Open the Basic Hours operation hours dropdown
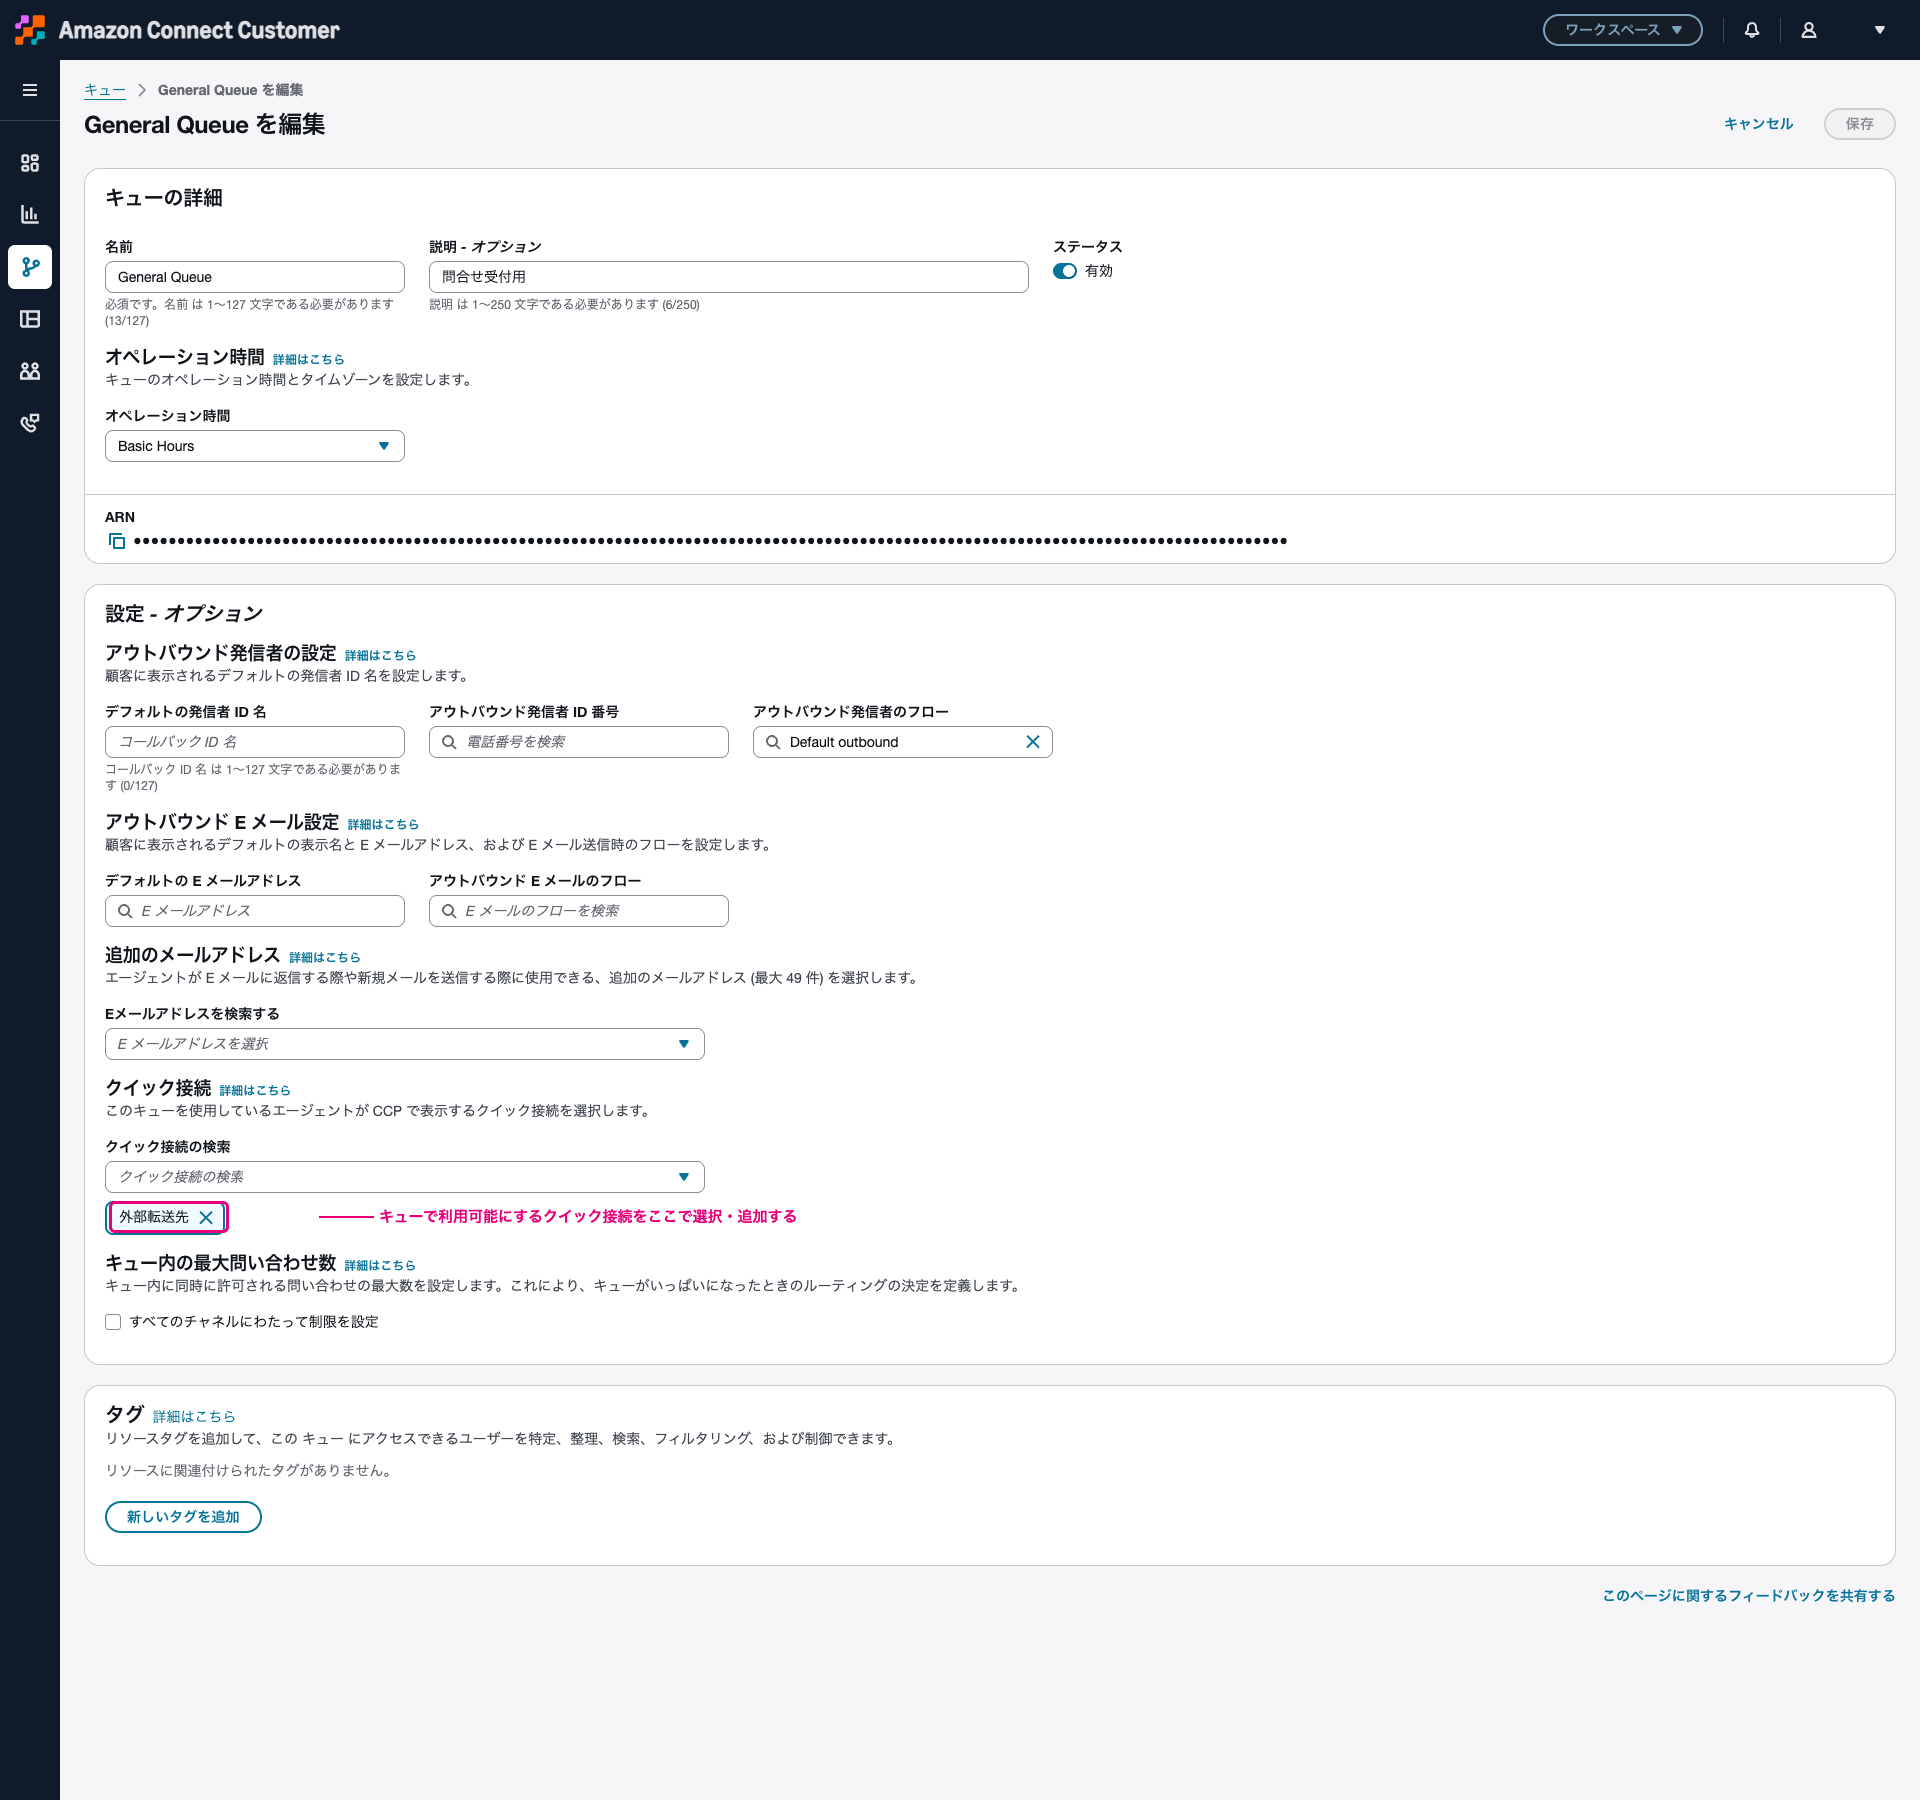Screen dimensions: 1920x1800 pyautogui.click(x=255, y=446)
